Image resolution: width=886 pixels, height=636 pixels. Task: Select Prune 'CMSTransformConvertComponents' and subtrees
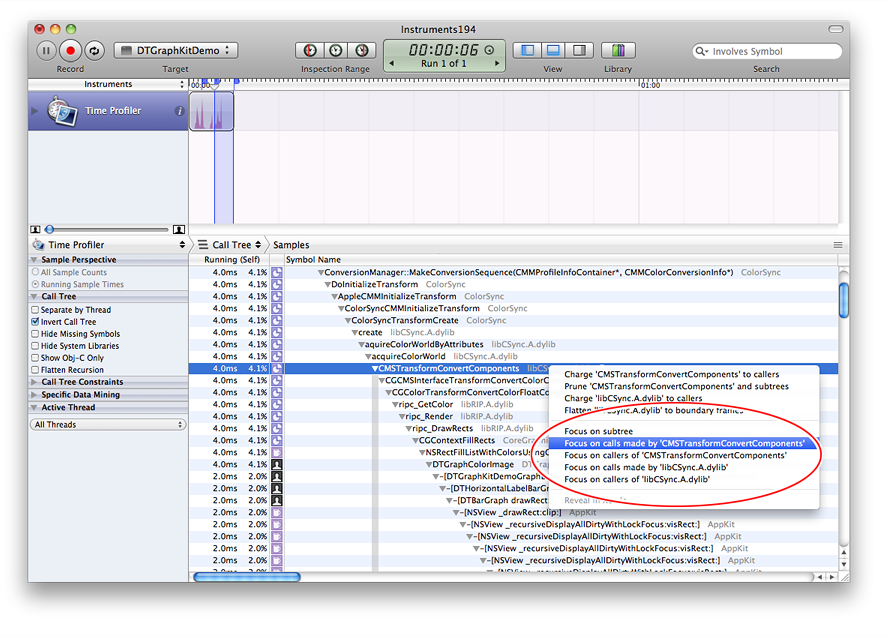coord(676,386)
